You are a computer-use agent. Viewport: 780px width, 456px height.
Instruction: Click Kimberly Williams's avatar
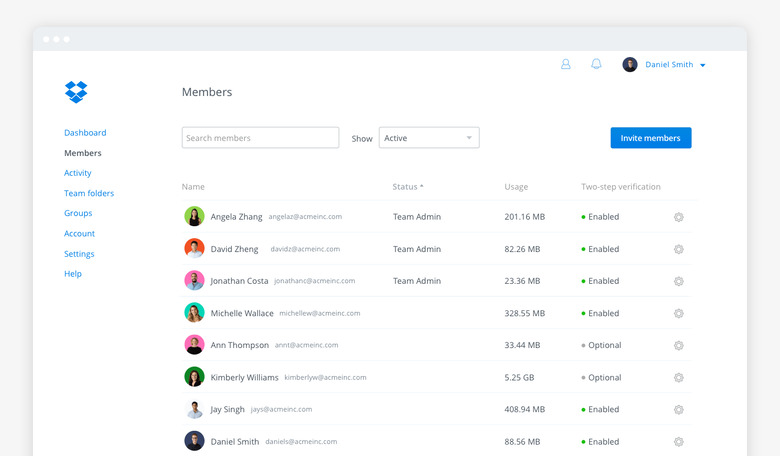(x=195, y=377)
